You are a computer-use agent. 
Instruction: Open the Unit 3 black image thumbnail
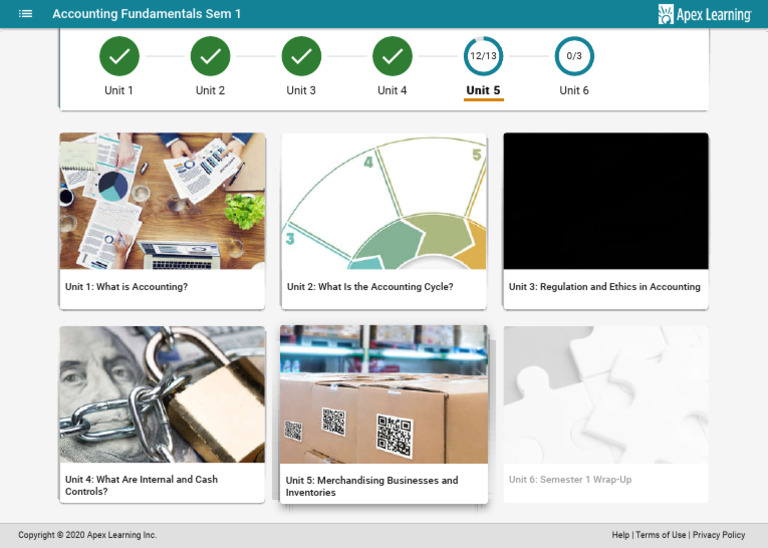[x=606, y=201]
